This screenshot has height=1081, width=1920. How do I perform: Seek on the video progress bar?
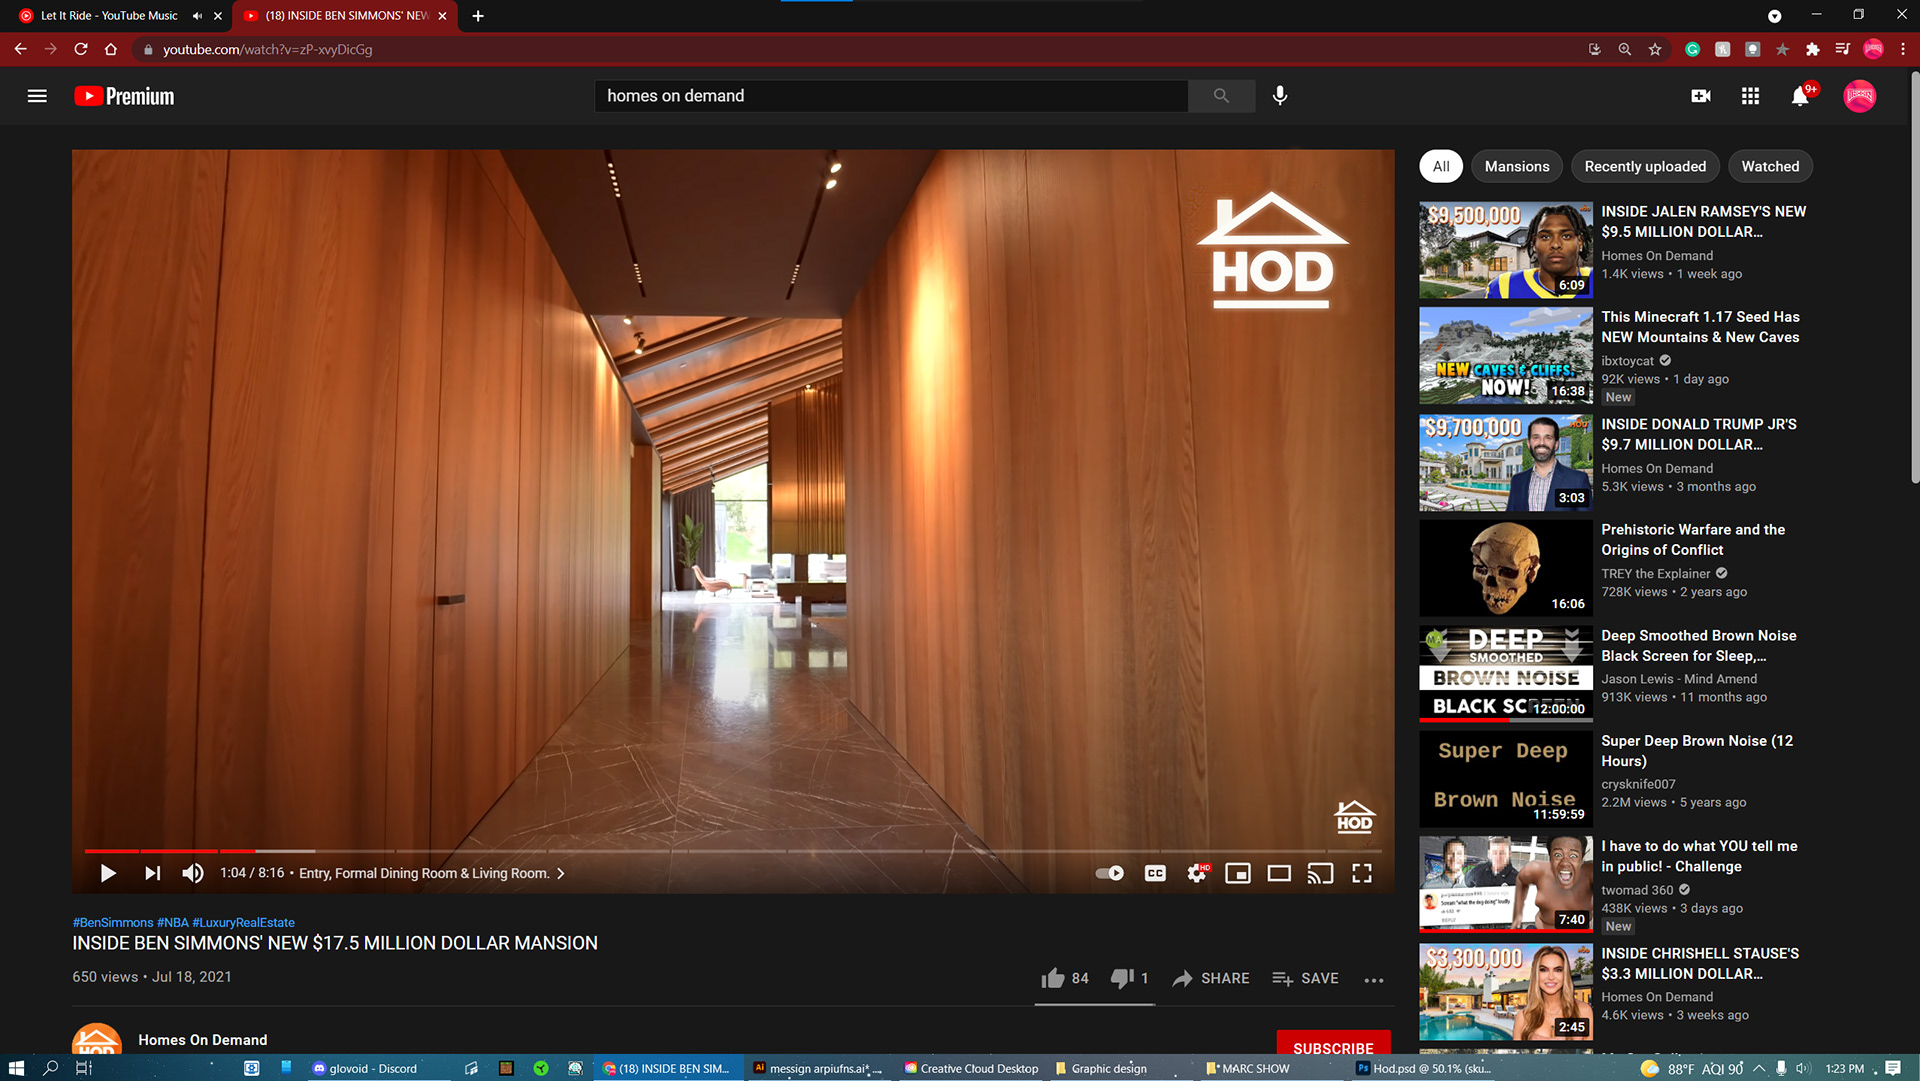pos(700,851)
